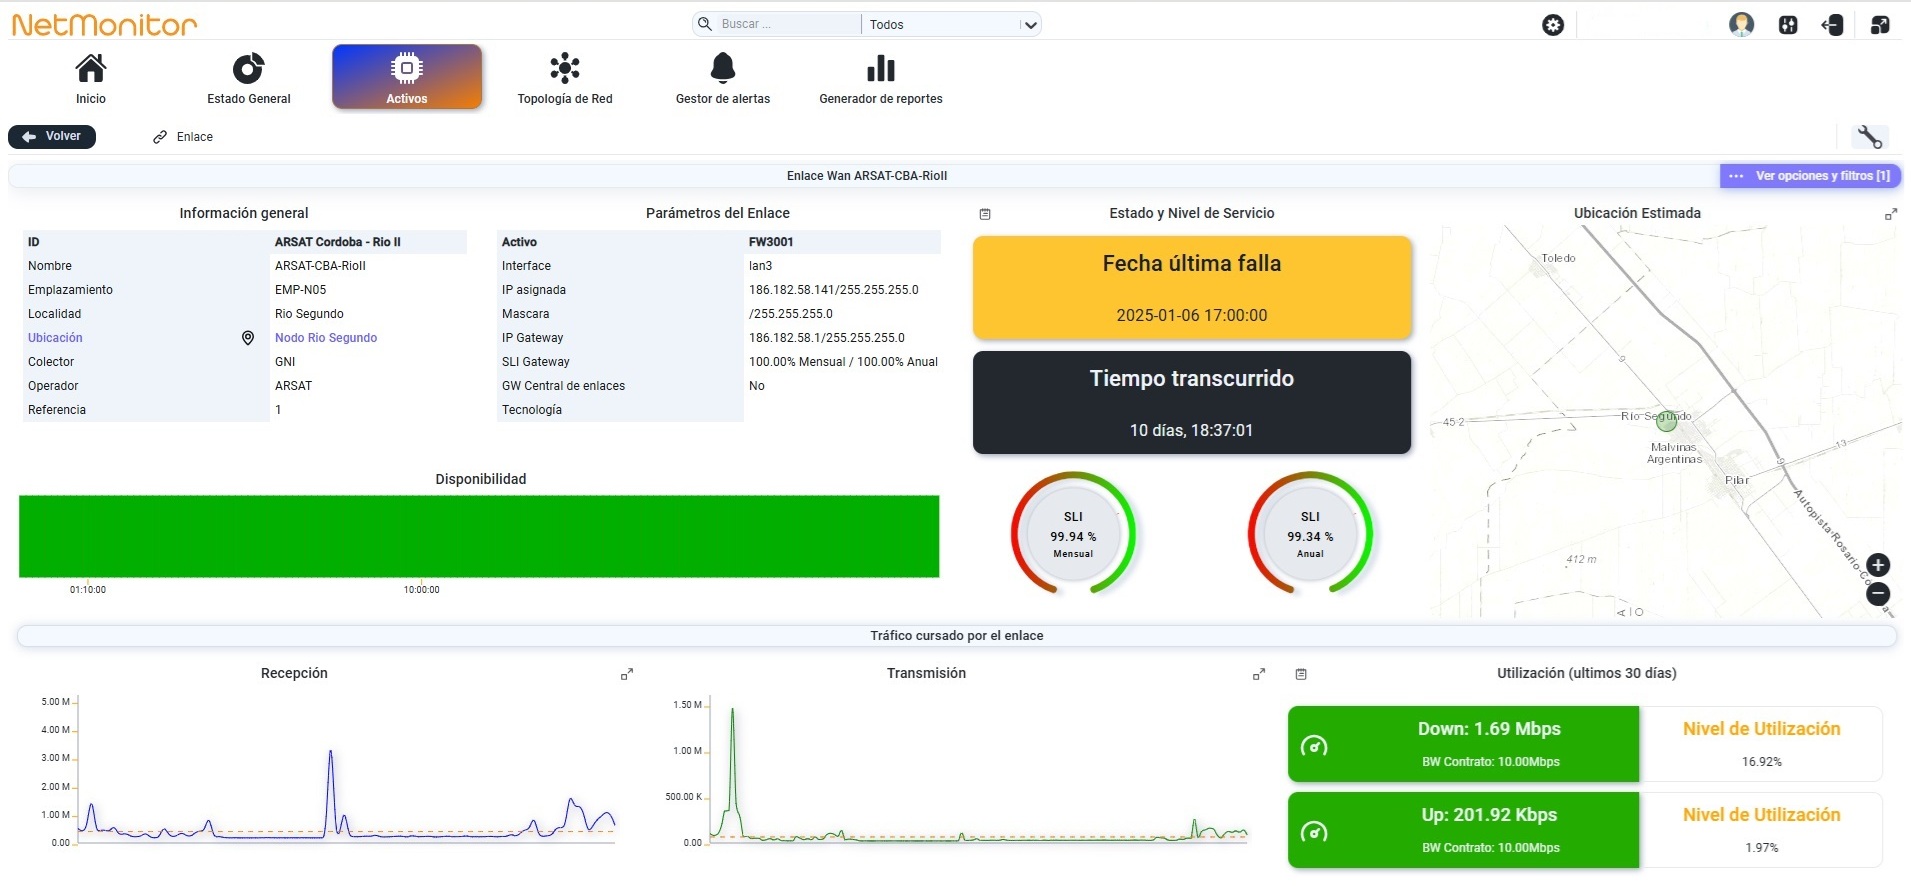Go to the Topología de Red tab

coord(565,78)
